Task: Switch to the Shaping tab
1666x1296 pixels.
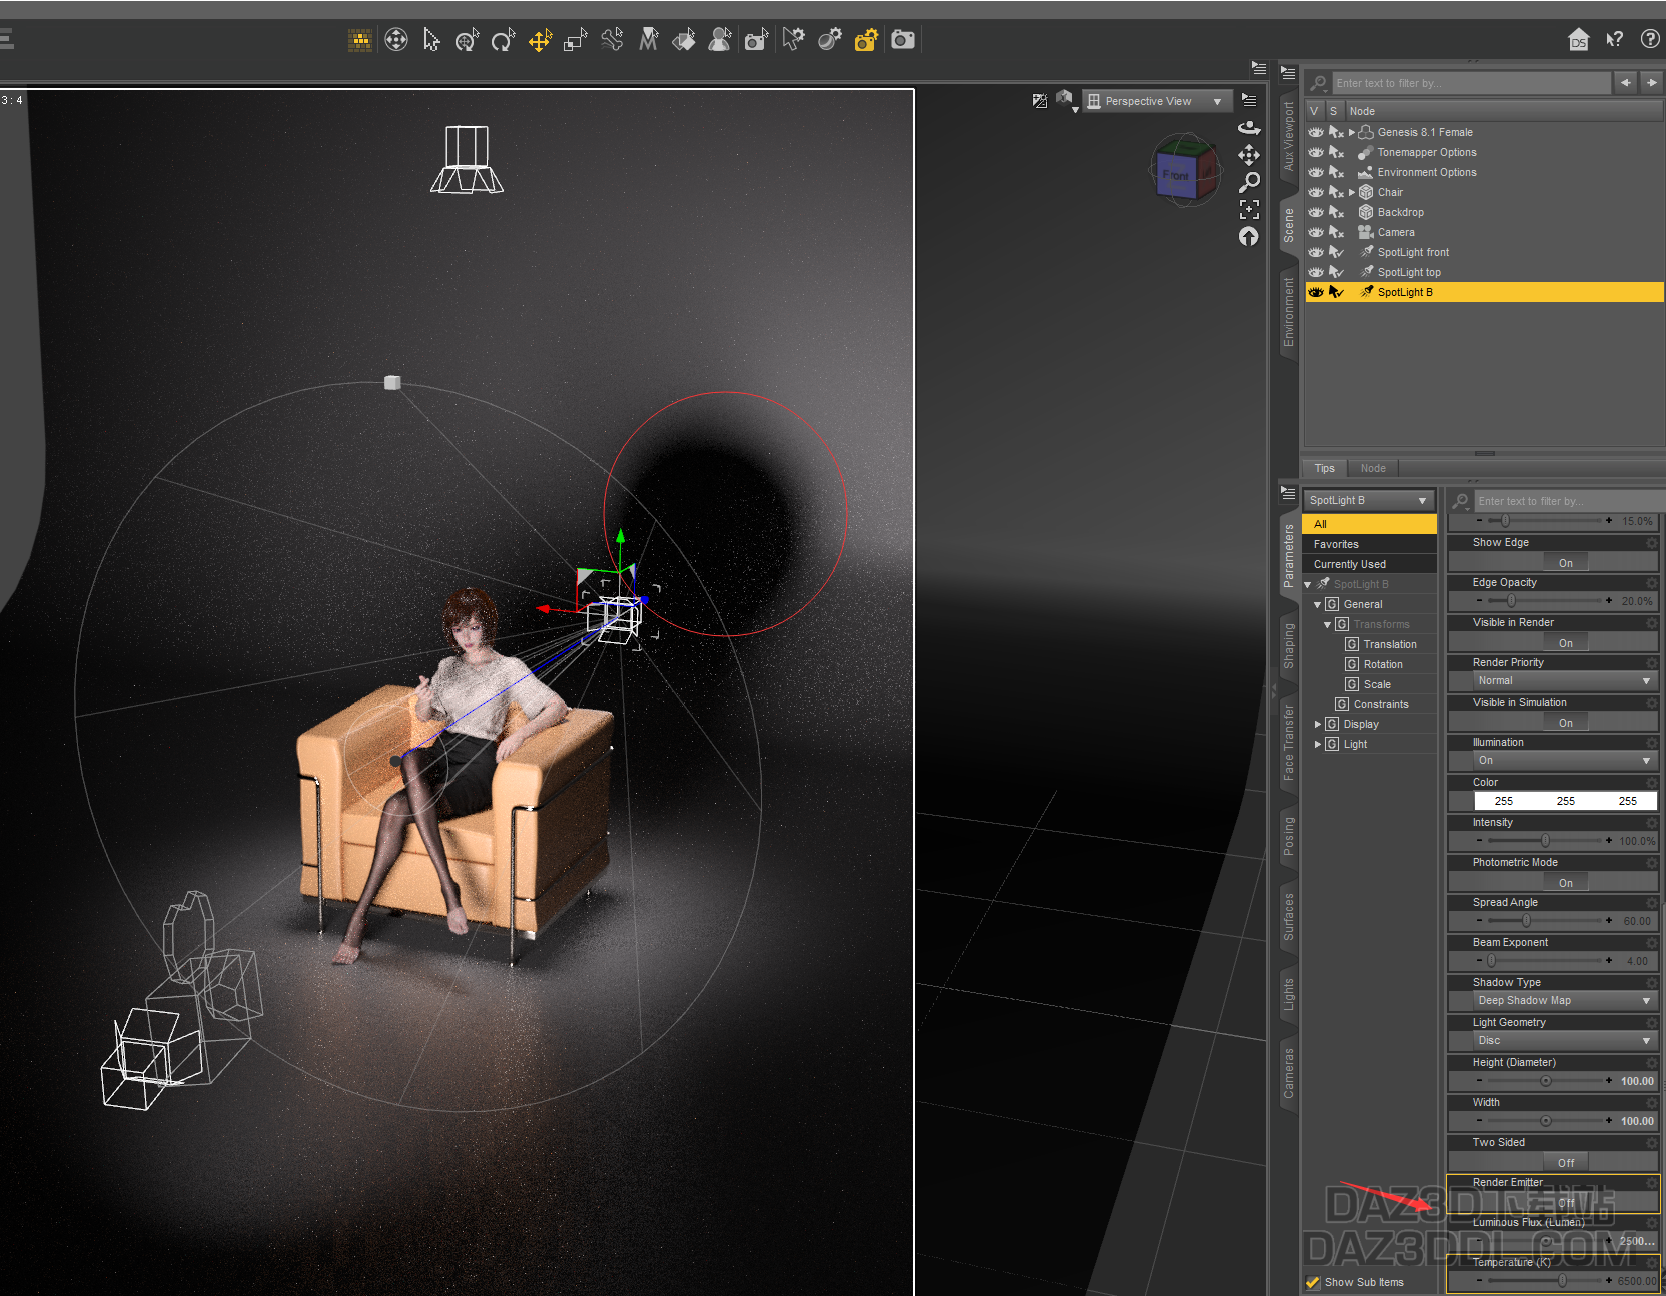Action: tap(1288, 646)
